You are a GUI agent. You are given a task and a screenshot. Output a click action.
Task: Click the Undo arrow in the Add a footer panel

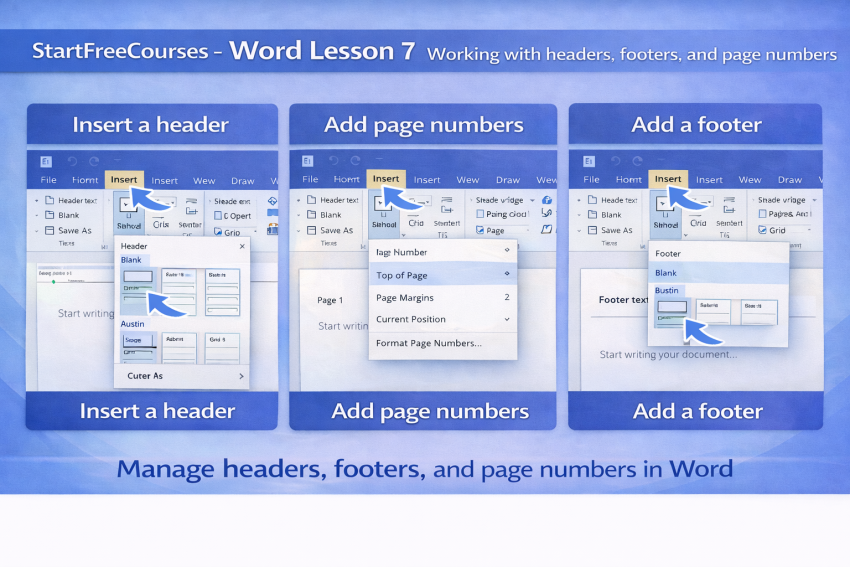pos(616,161)
